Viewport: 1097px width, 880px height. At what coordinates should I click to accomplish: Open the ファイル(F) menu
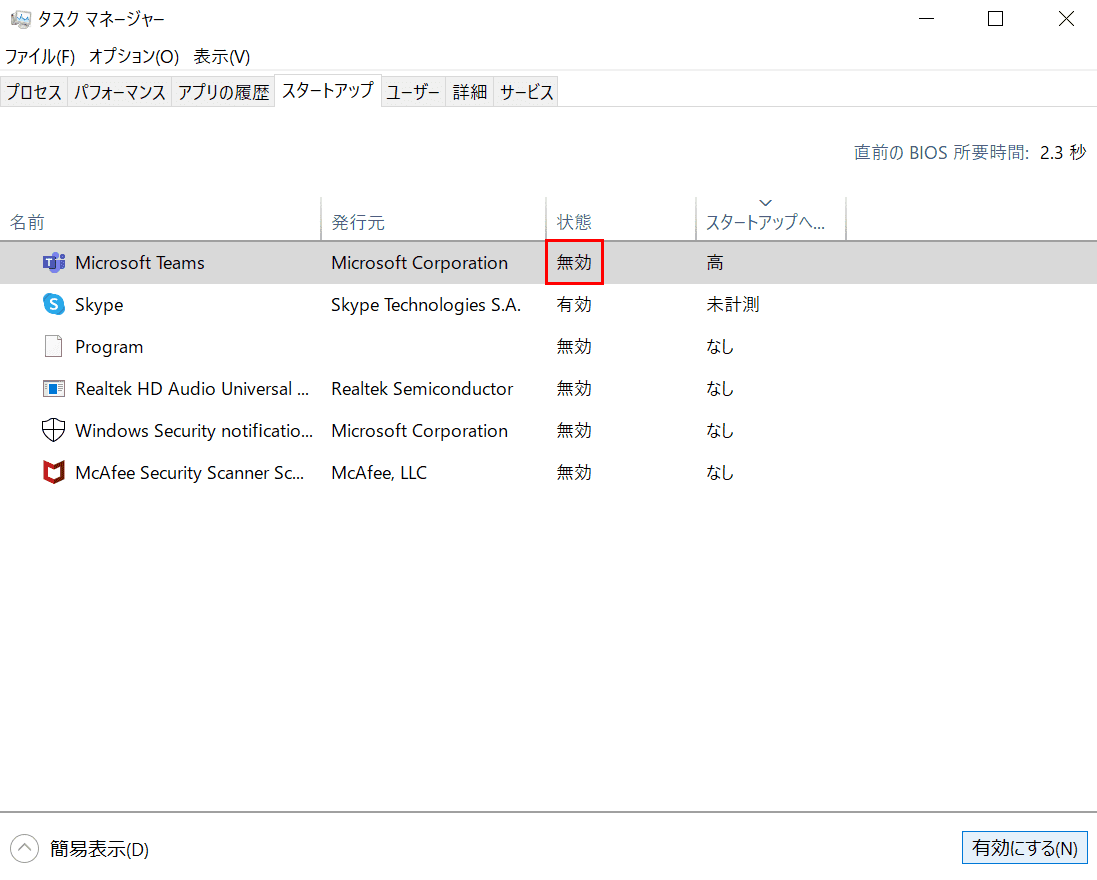(40, 57)
